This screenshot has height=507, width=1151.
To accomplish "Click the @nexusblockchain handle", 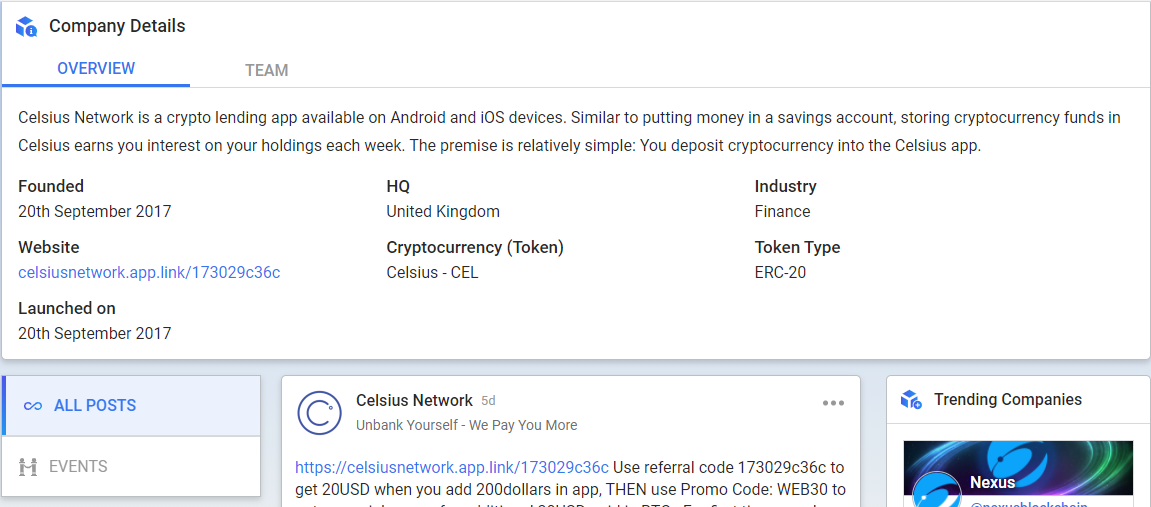I will pyautogui.click(x=1028, y=503).
